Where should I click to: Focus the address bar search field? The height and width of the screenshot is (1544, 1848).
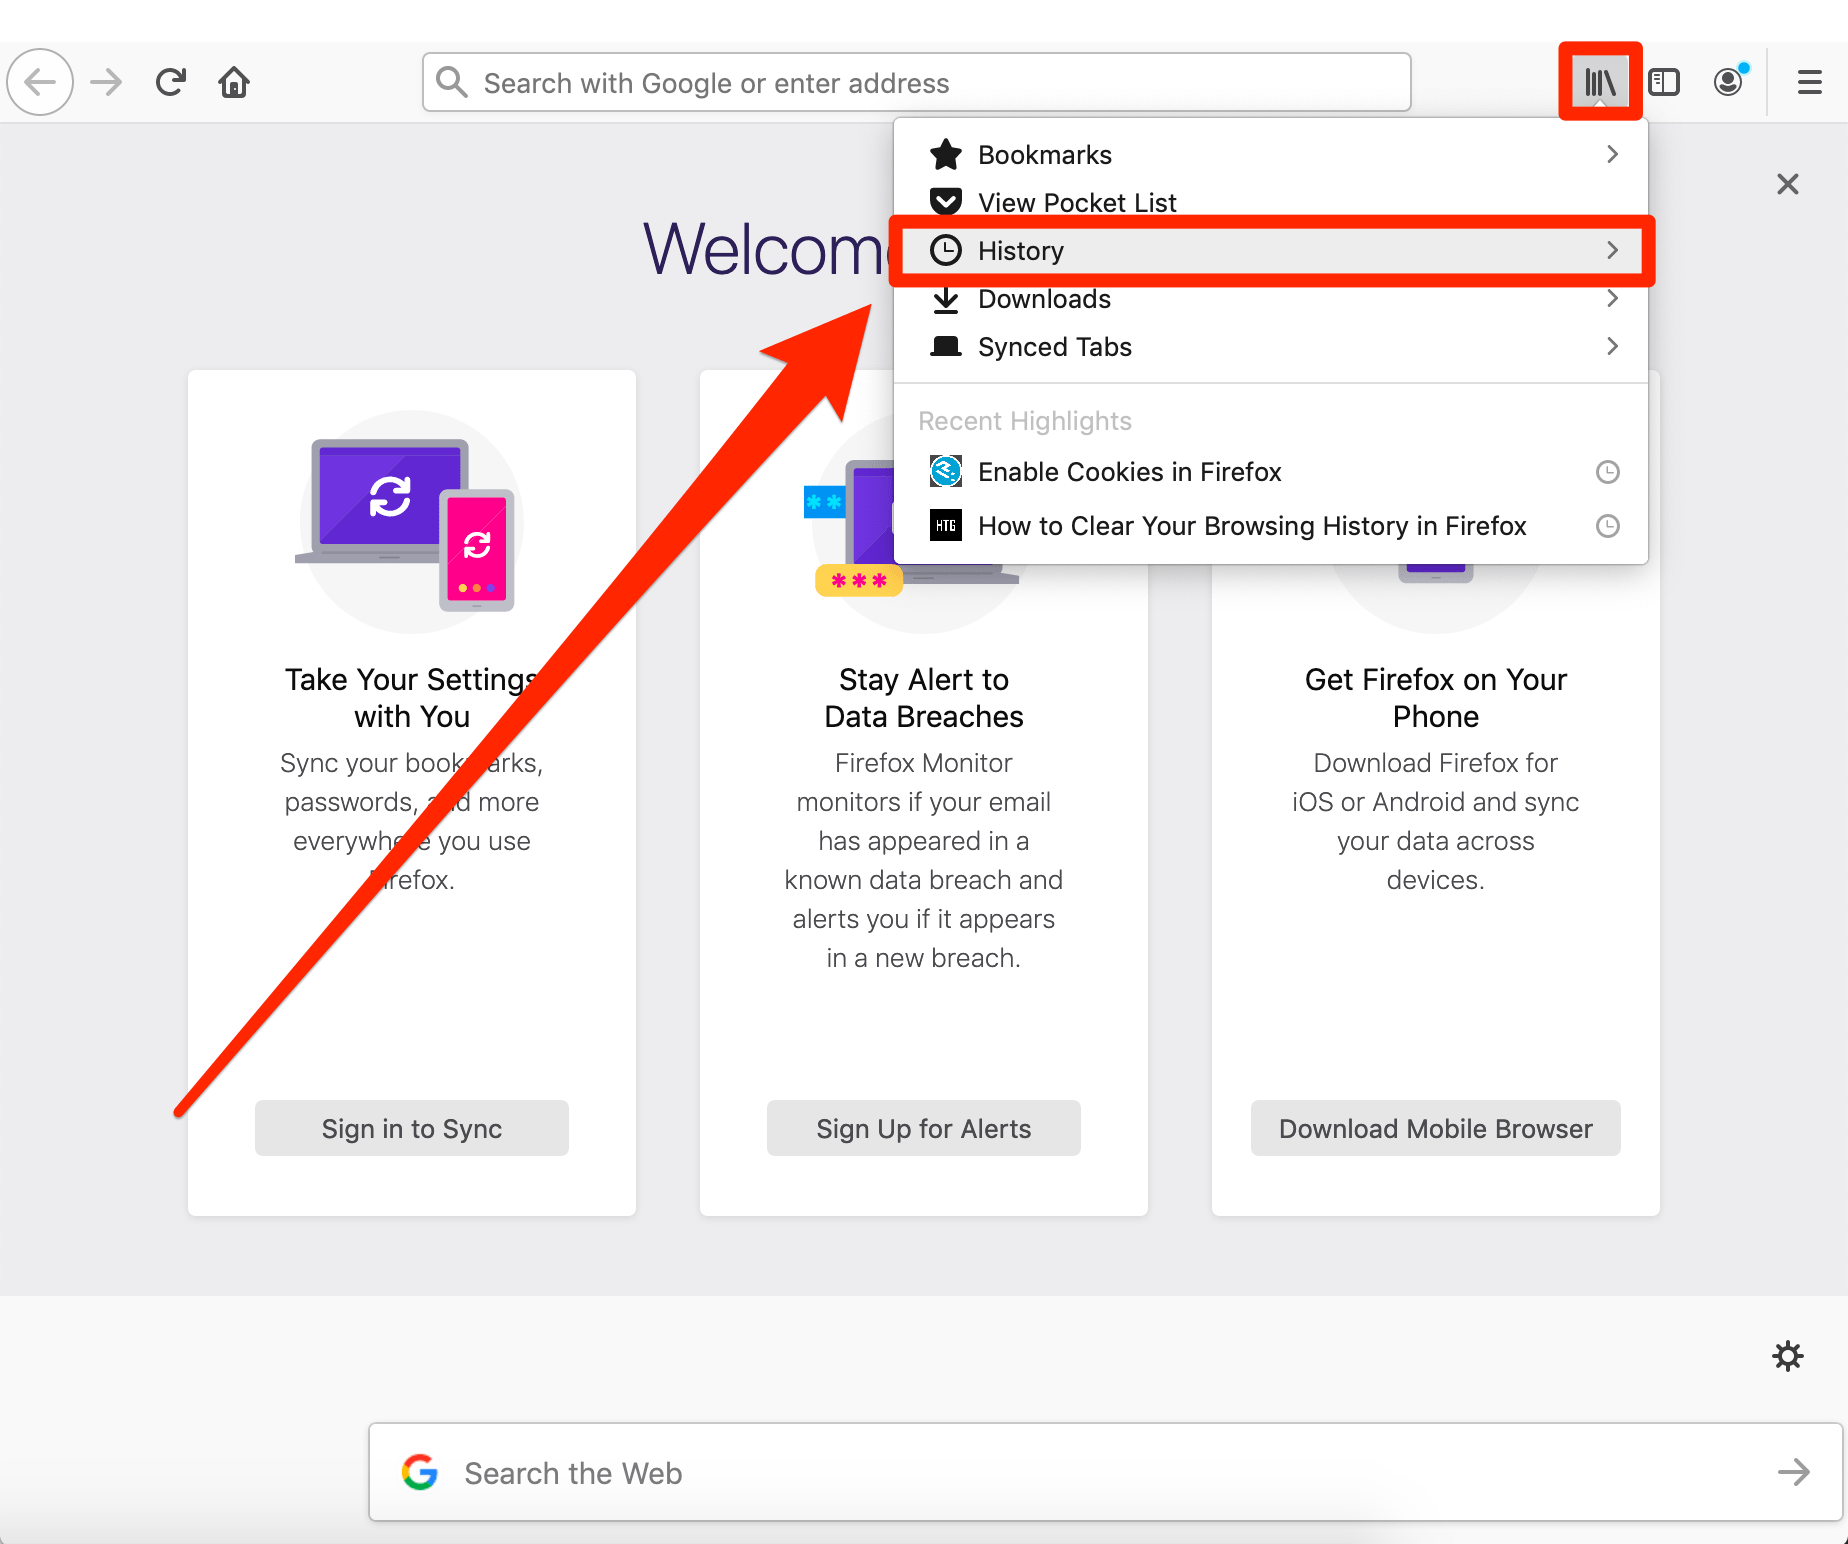pos(917,82)
